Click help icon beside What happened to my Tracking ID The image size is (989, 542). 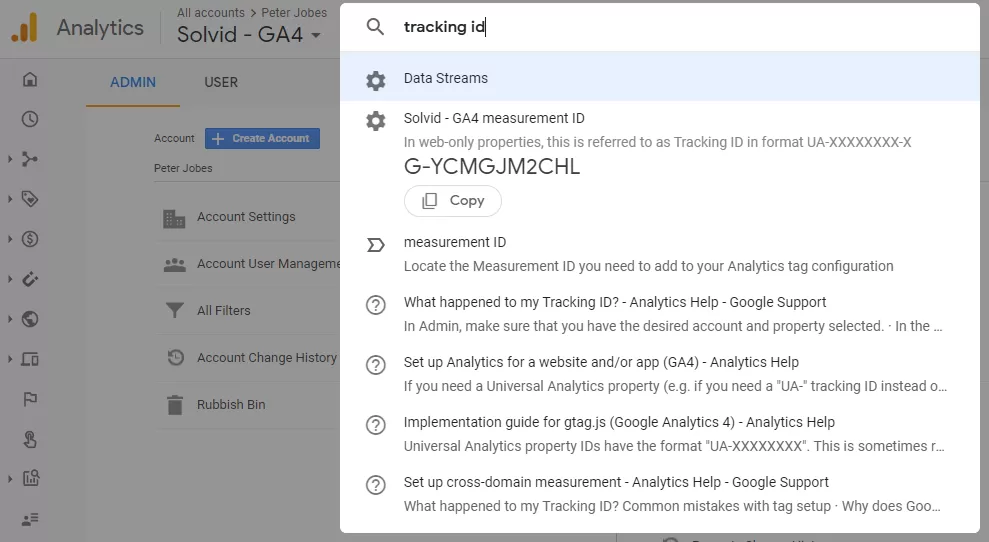[x=375, y=305]
